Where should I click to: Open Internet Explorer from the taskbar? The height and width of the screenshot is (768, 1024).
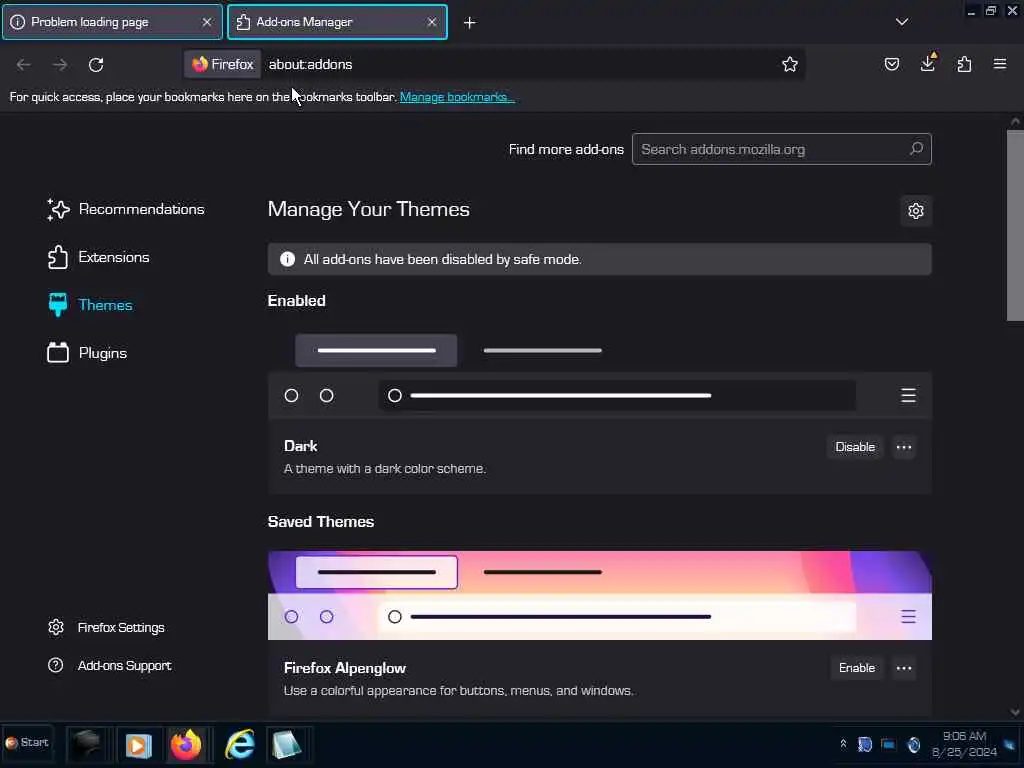(x=240, y=744)
